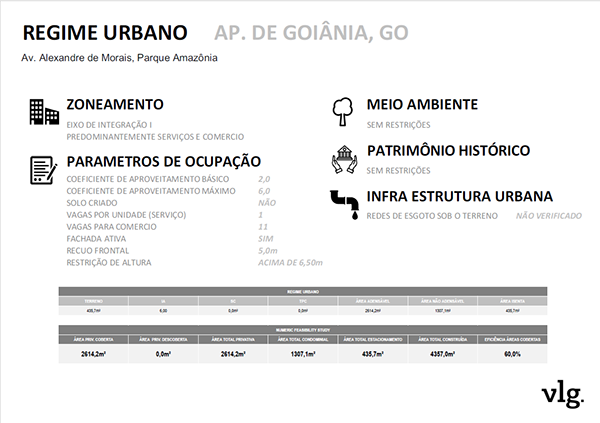Screen dimensions: 600x423
Task: Click the 60,0% efficiency cell
Action: (512, 354)
